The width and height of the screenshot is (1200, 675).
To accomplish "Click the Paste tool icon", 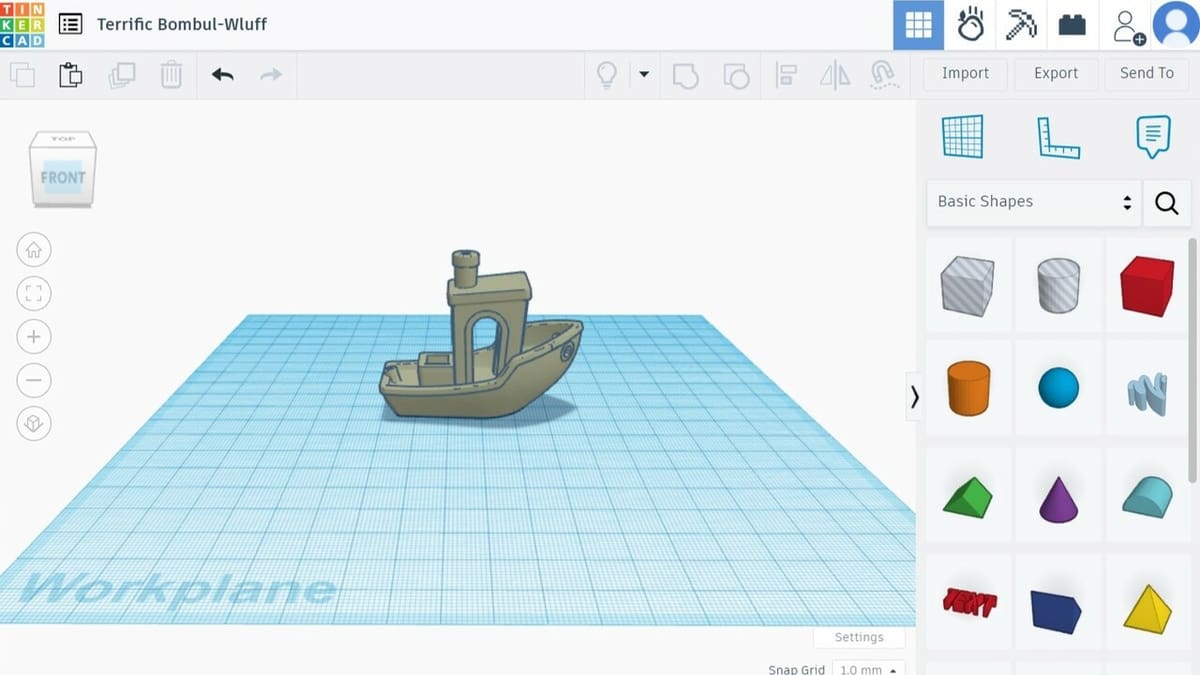I will click(x=70, y=75).
